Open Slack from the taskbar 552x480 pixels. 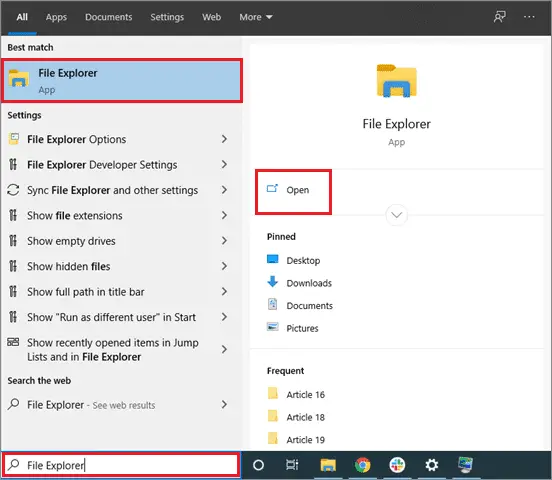click(x=397, y=465)
